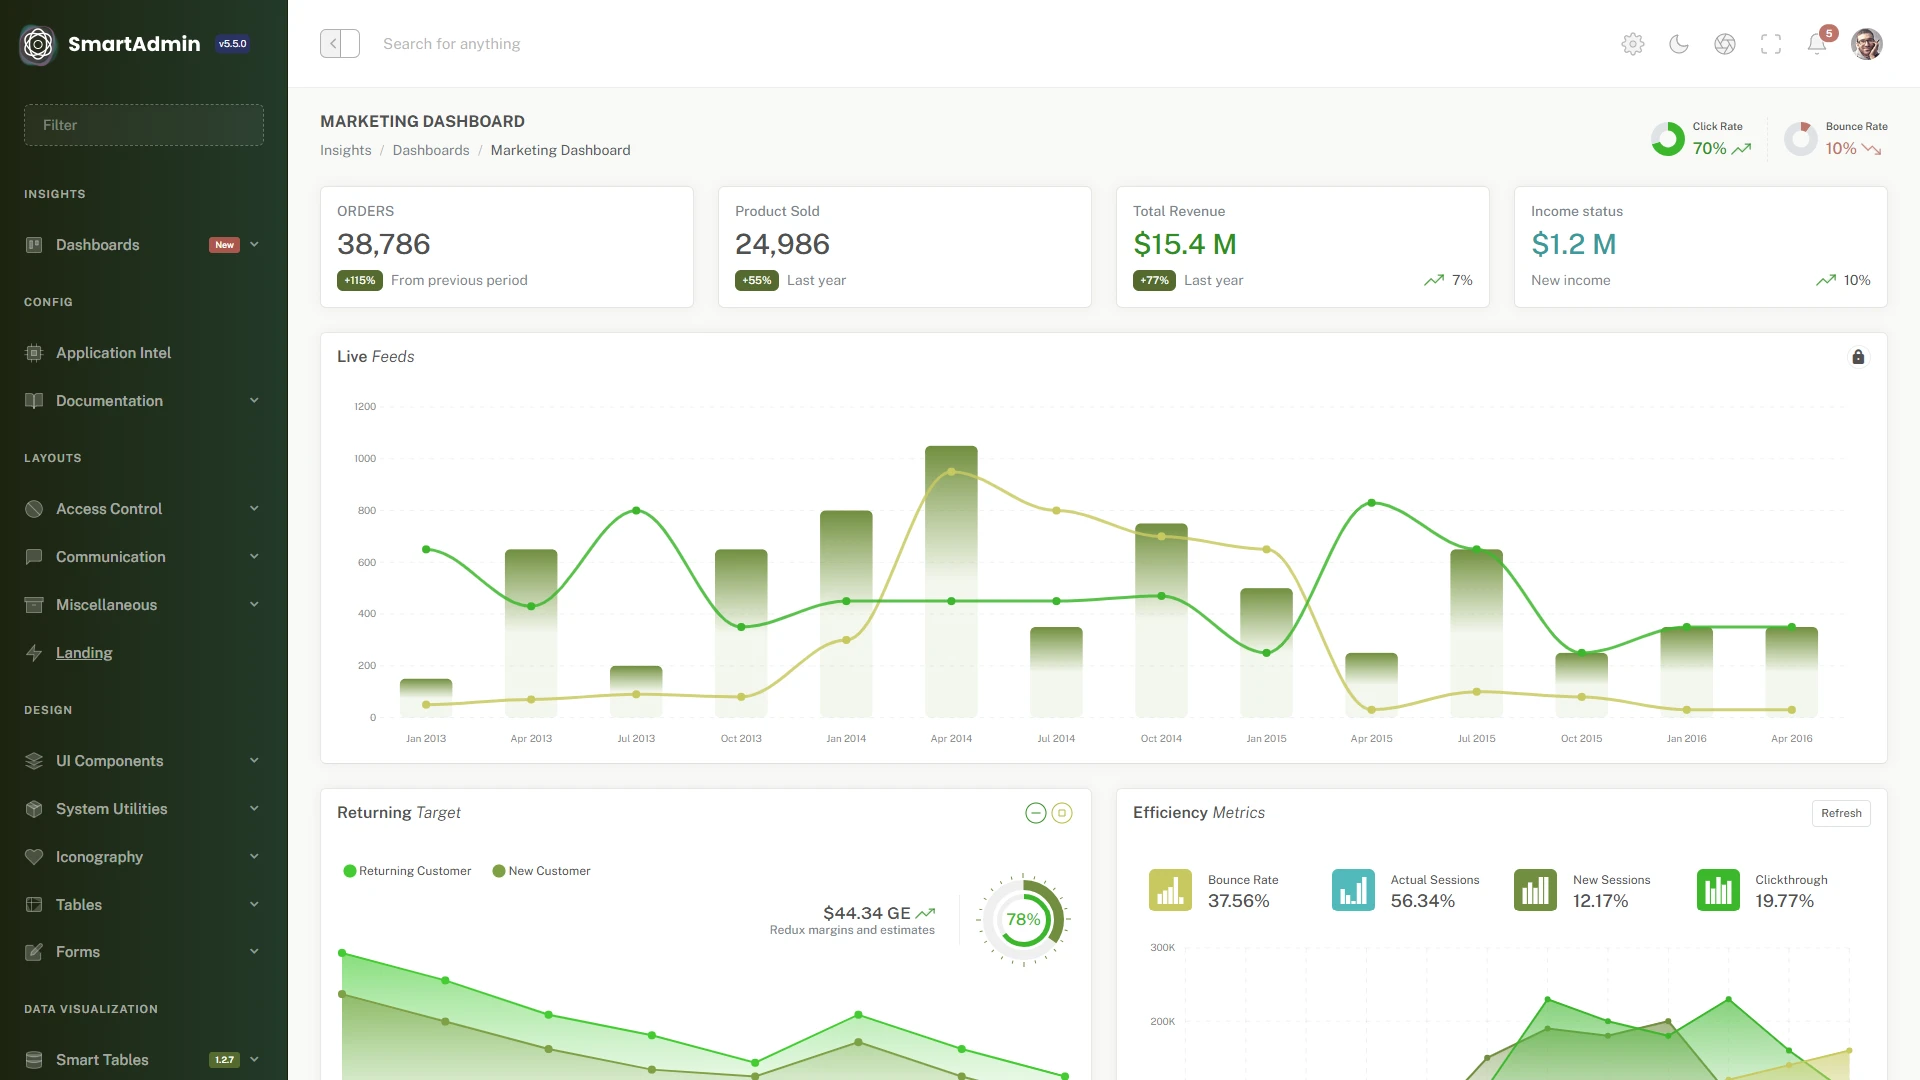Click the Search for anything field
The image size is (1920, 1080).
pos(451,44)
